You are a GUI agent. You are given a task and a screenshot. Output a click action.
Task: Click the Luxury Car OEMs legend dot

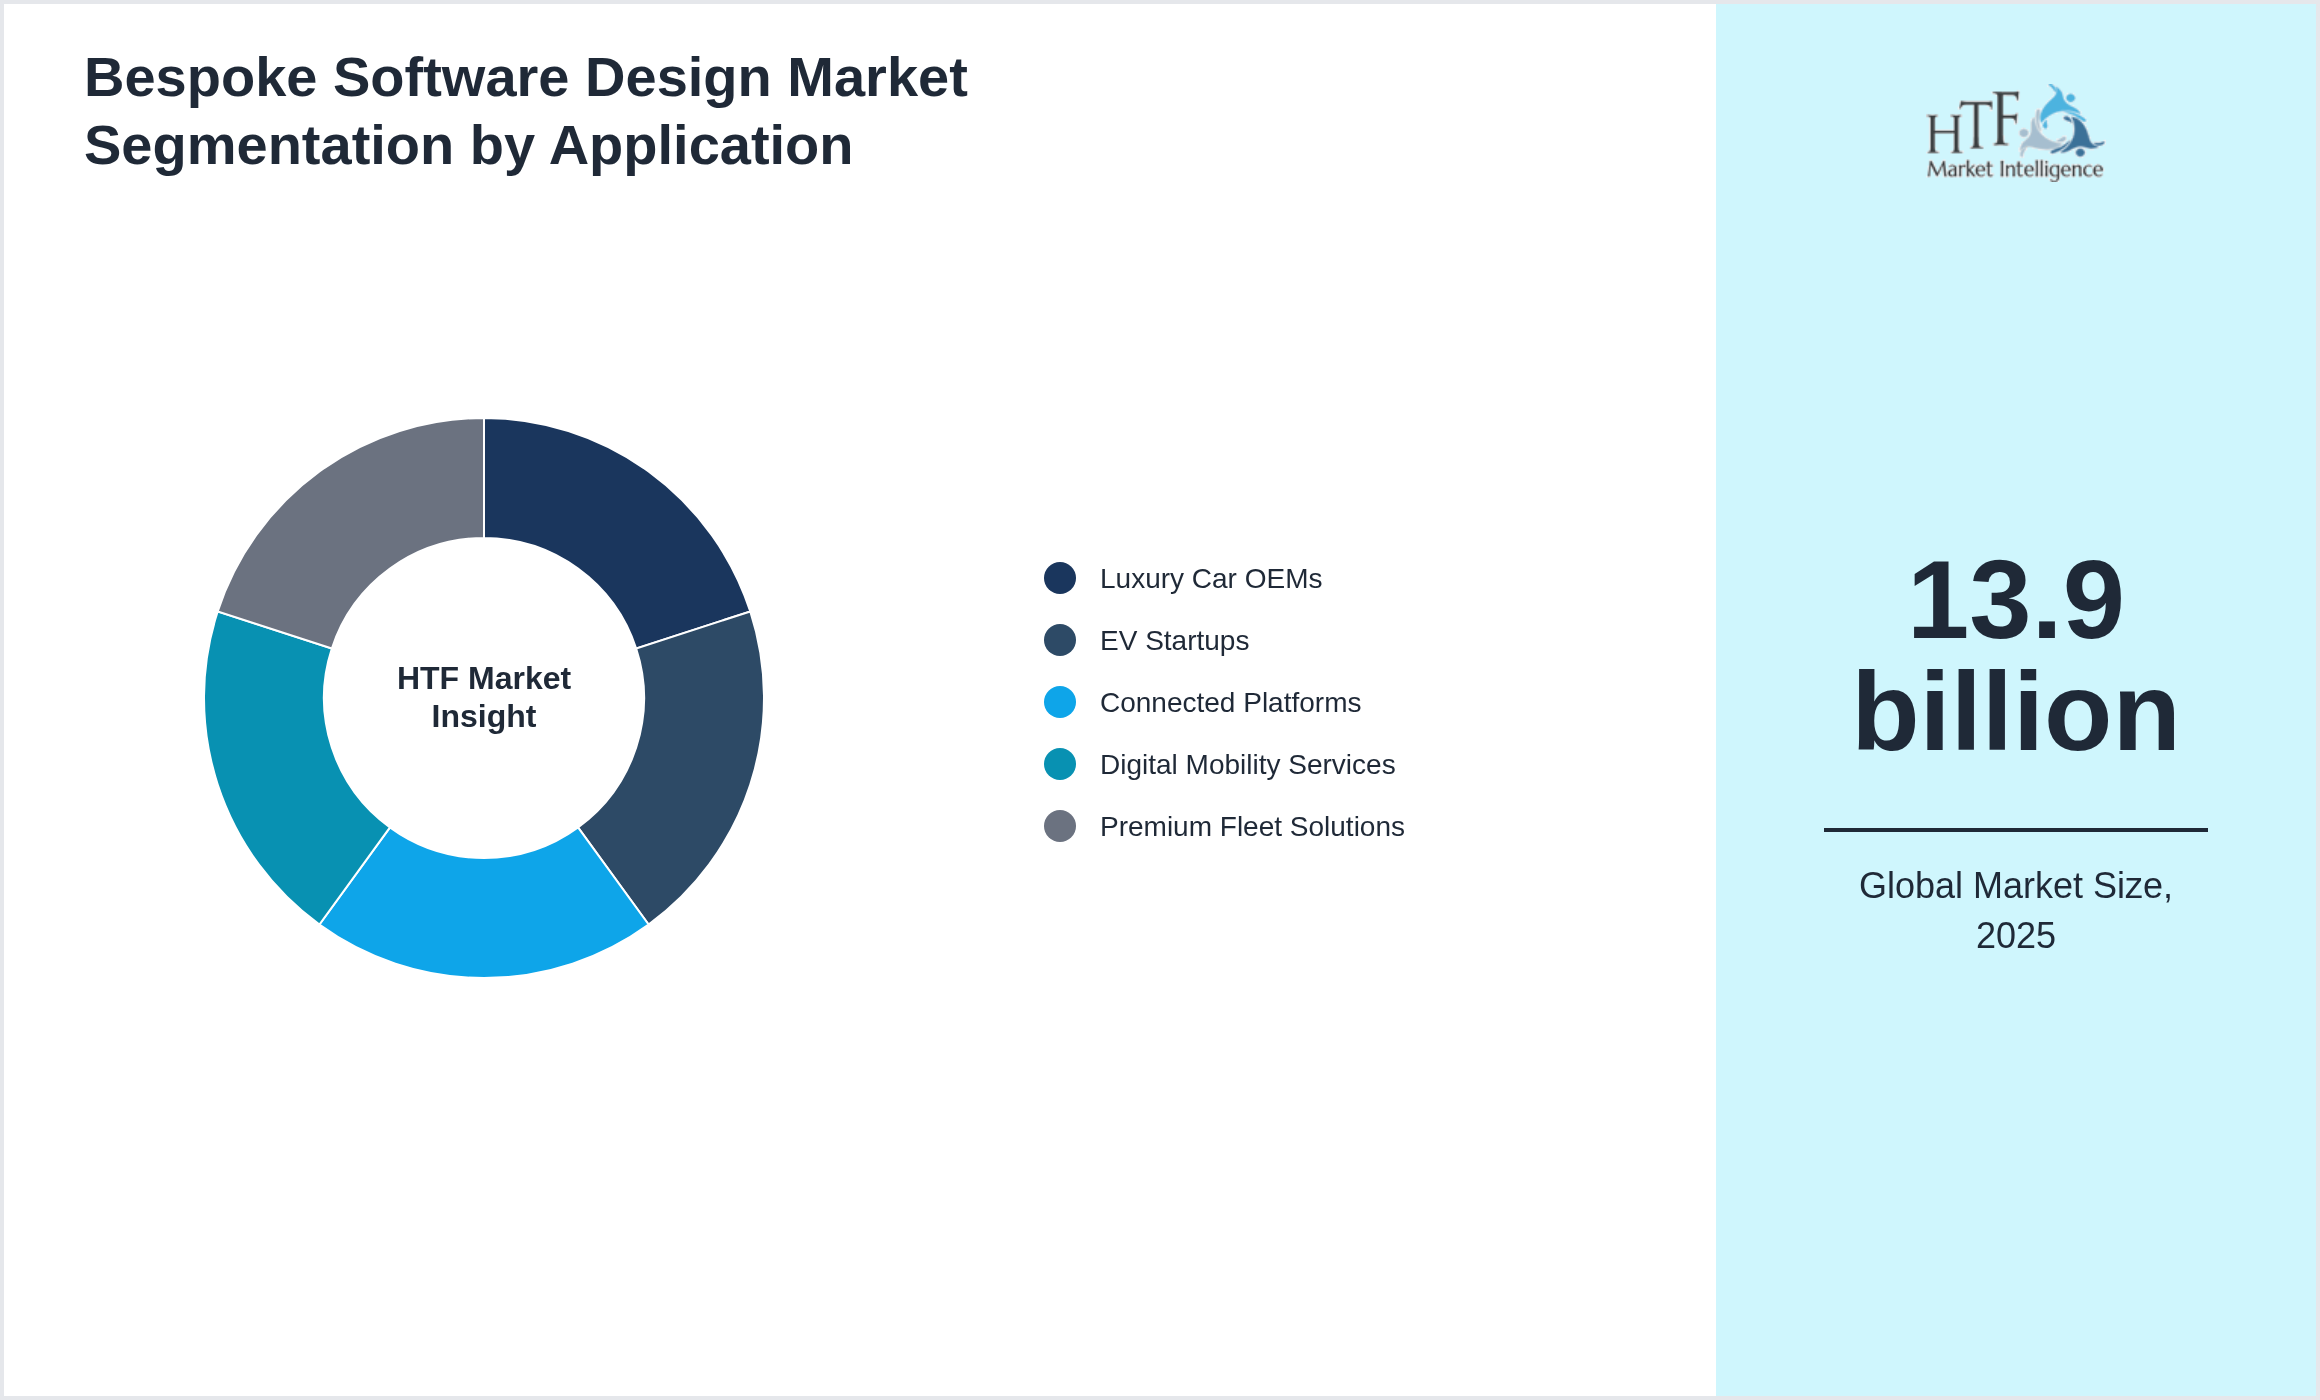pos(1060,578)
